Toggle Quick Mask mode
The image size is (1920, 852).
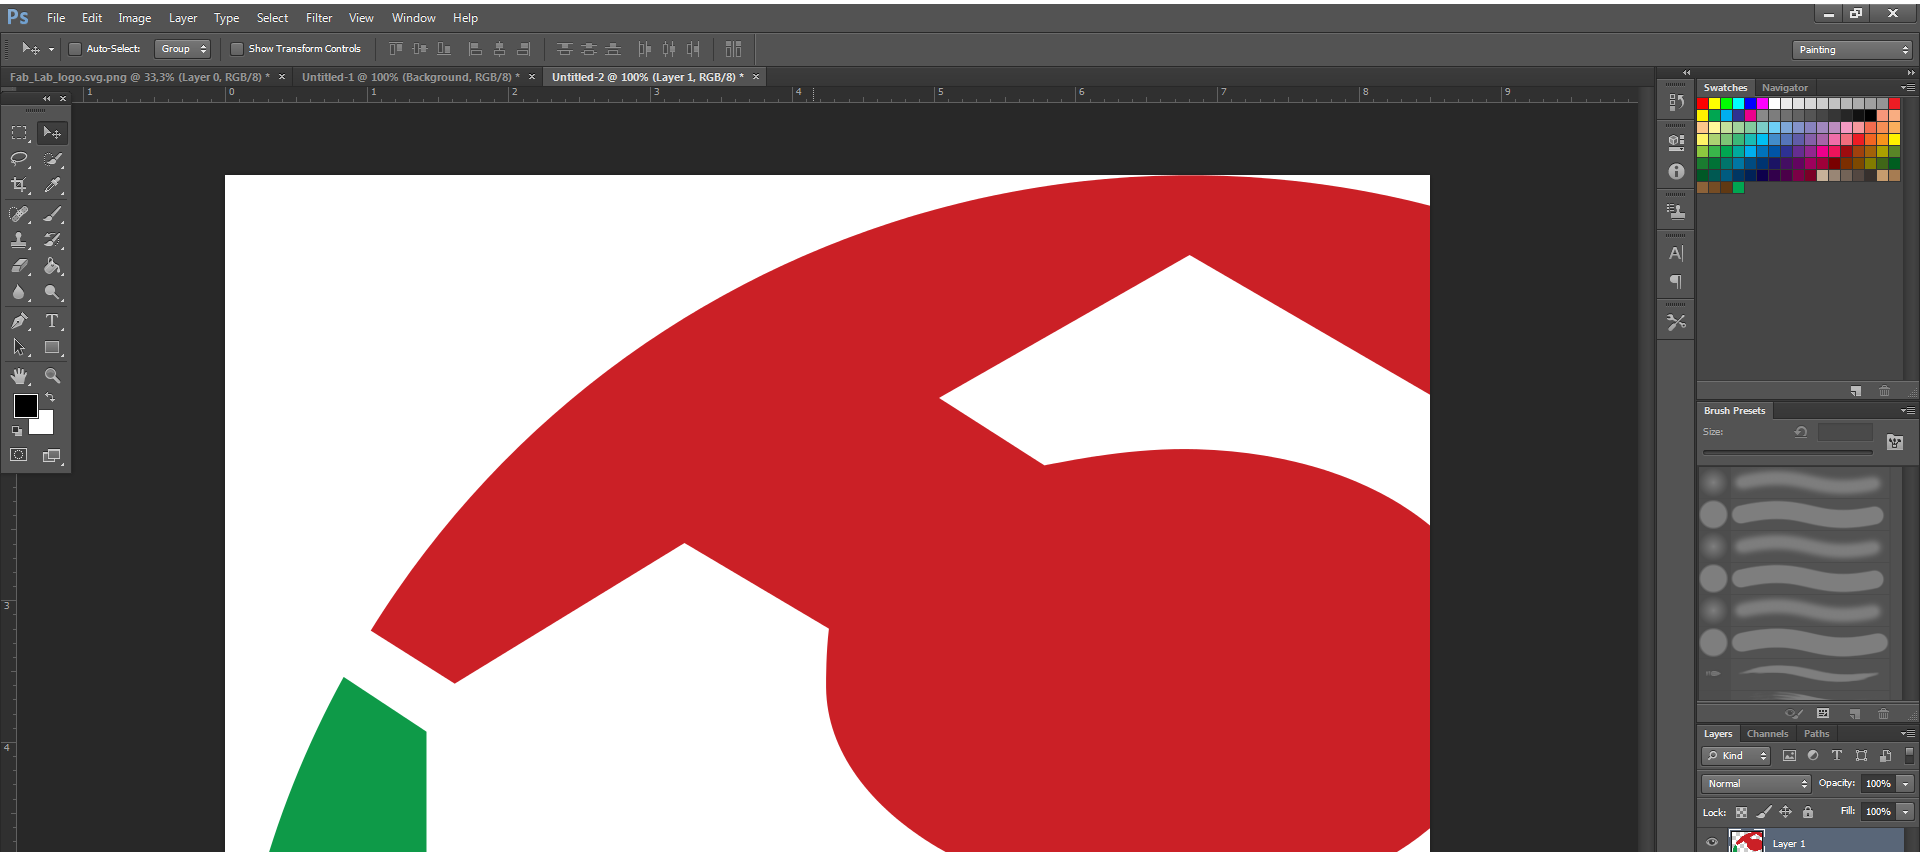[19, 455]
